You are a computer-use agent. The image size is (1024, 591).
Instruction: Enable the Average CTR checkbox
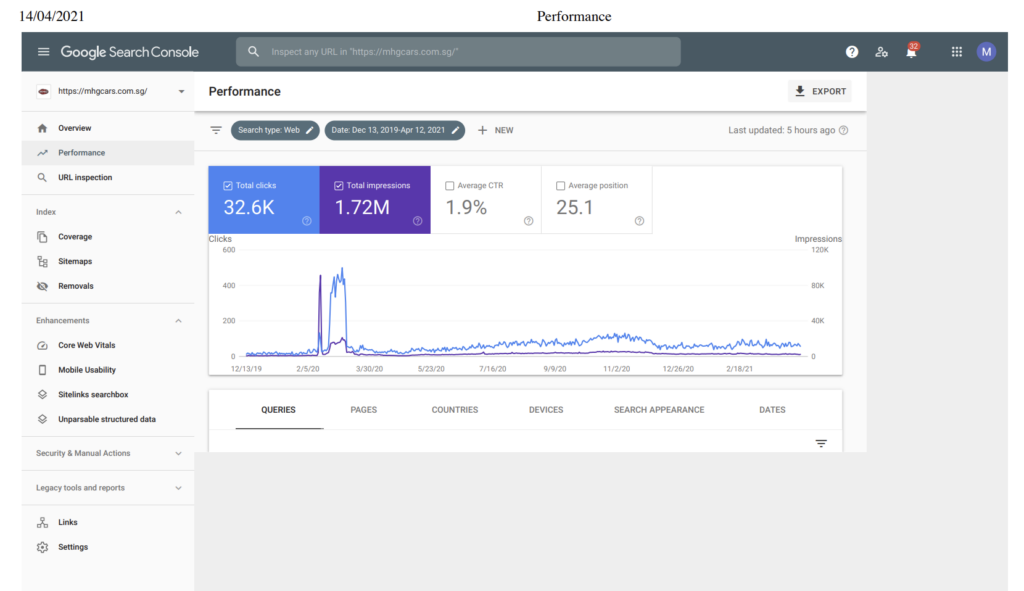[450, 186]
